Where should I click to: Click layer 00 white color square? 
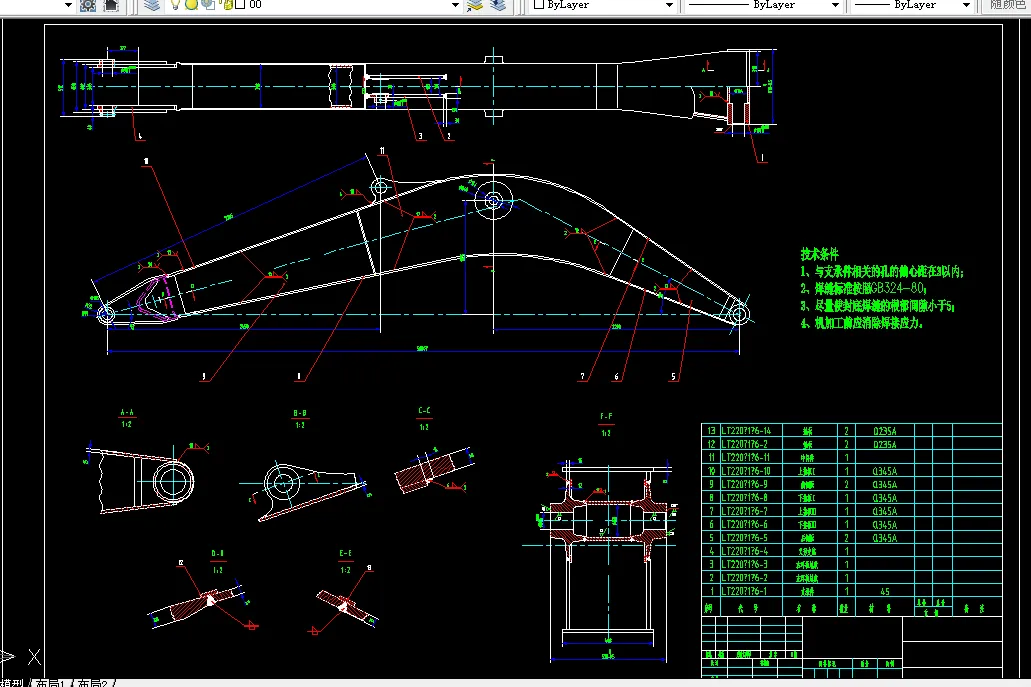[240, 5]
